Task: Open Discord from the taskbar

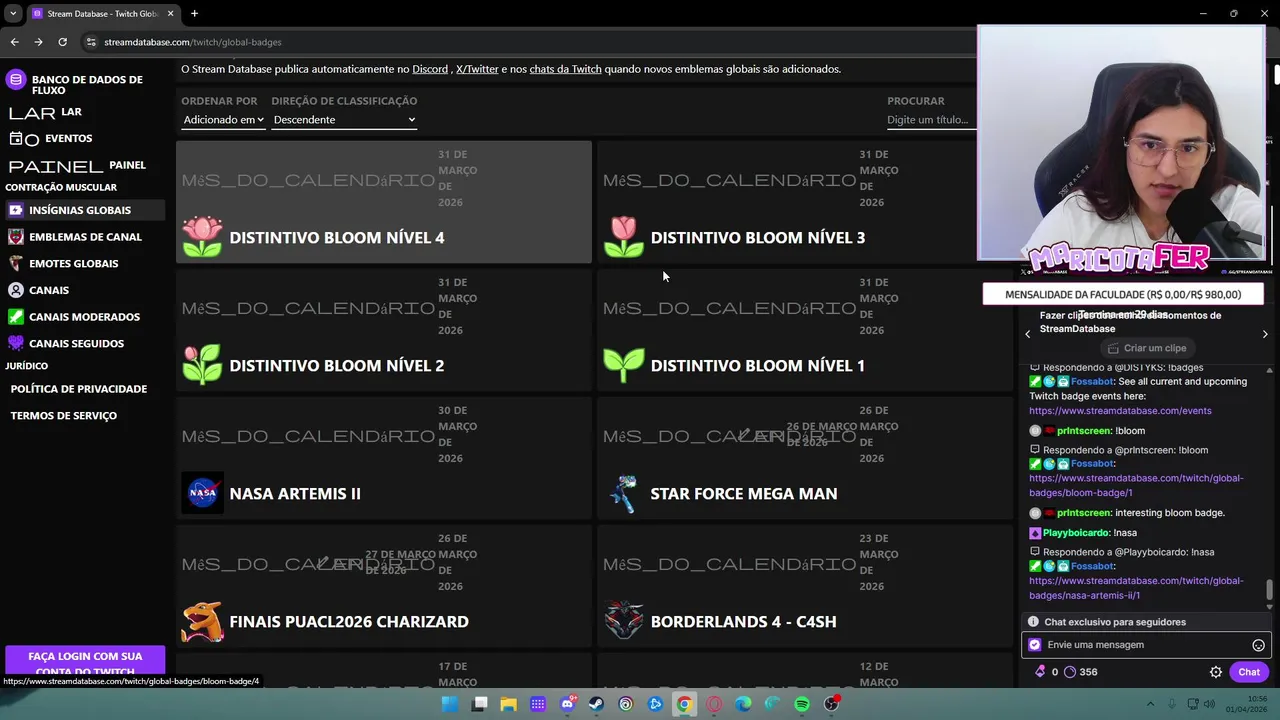Action: pyautogui.click(x=567, y=704)
